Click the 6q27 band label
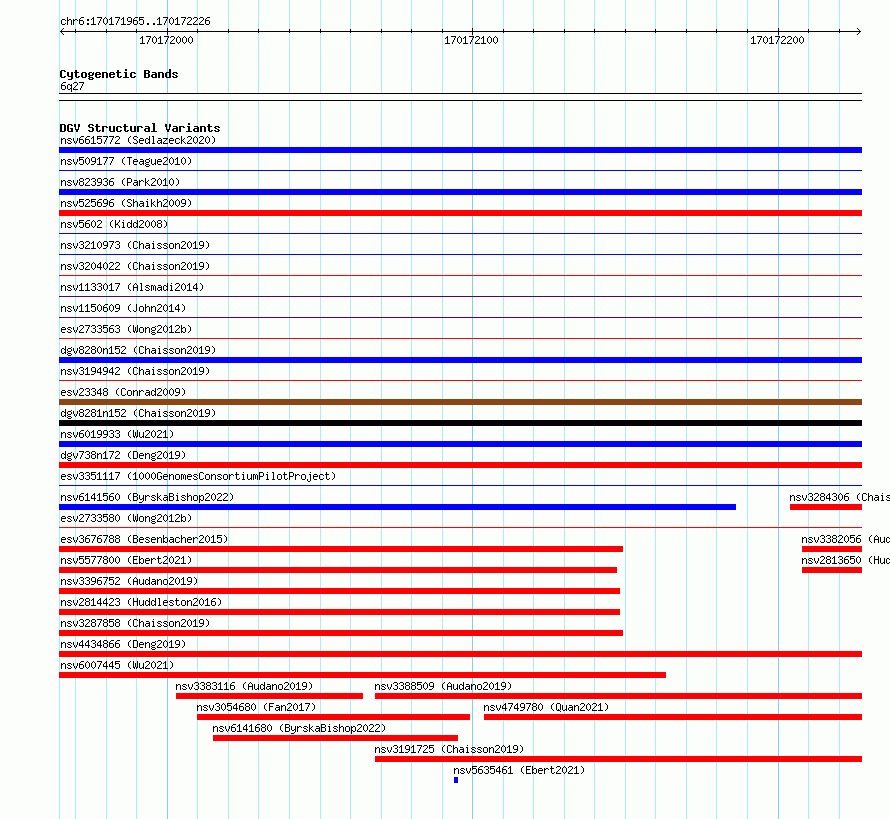This screenshot has width=890, height=819. 72,86
